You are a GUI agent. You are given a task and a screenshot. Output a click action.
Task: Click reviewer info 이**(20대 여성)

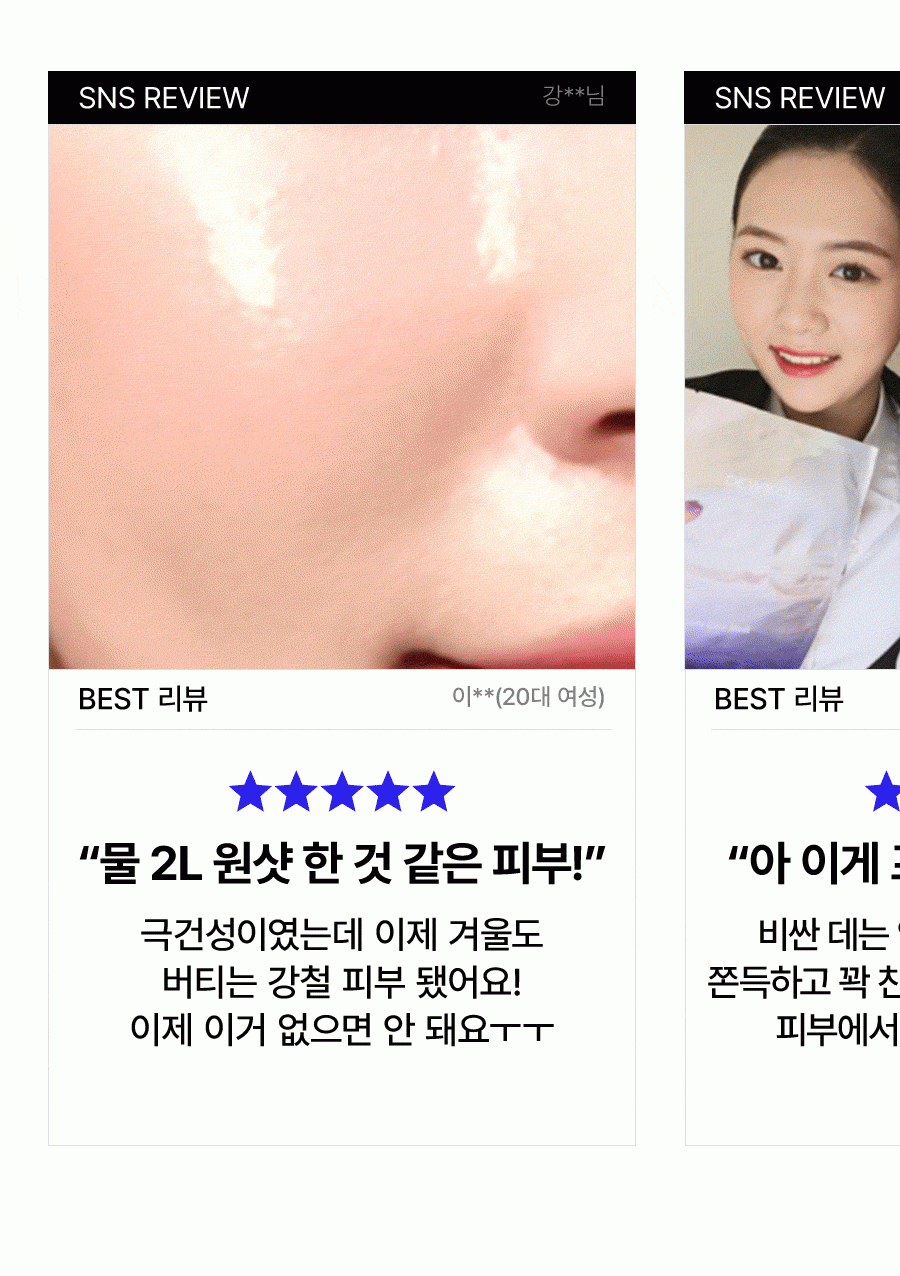[x=528, y=696]
